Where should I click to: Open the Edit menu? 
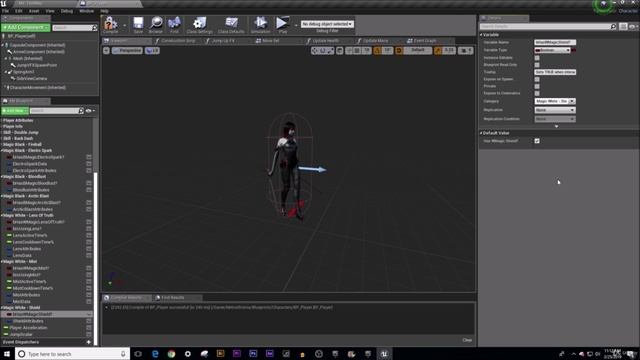click(18, 11)
